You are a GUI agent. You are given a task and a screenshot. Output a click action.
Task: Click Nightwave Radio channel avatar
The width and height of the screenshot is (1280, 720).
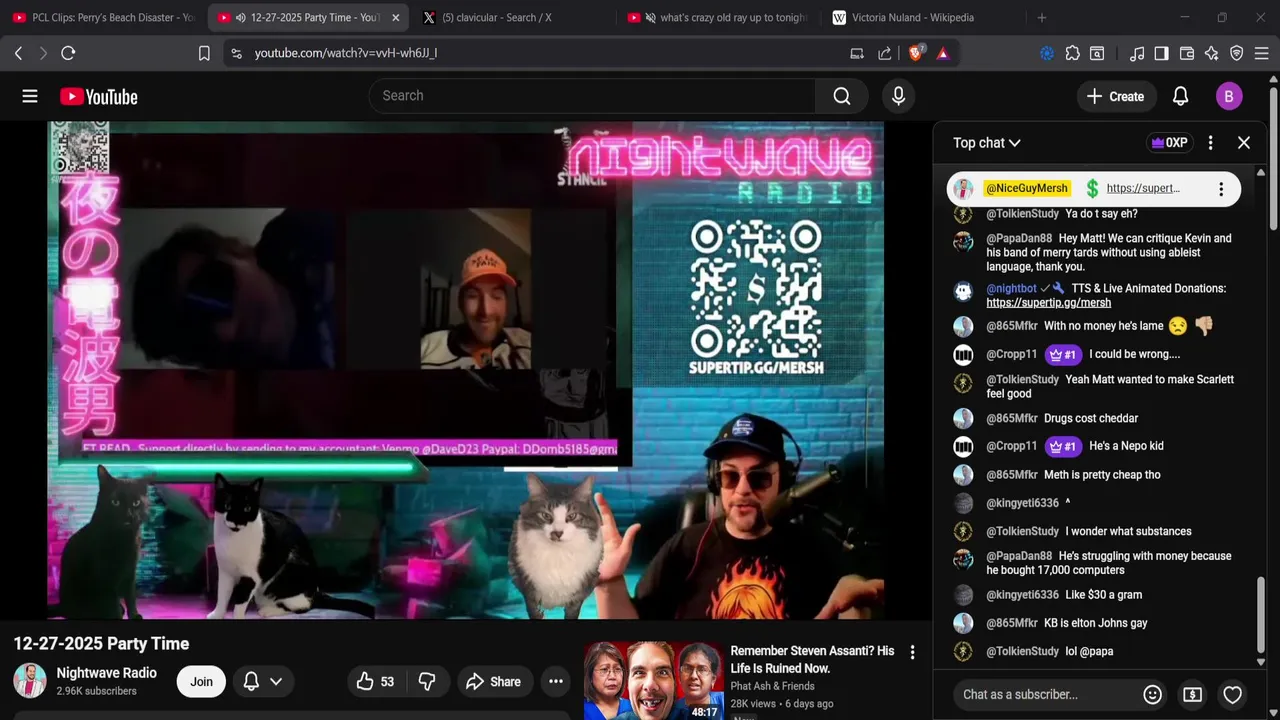pyautogui.click(x=30, y=681)
